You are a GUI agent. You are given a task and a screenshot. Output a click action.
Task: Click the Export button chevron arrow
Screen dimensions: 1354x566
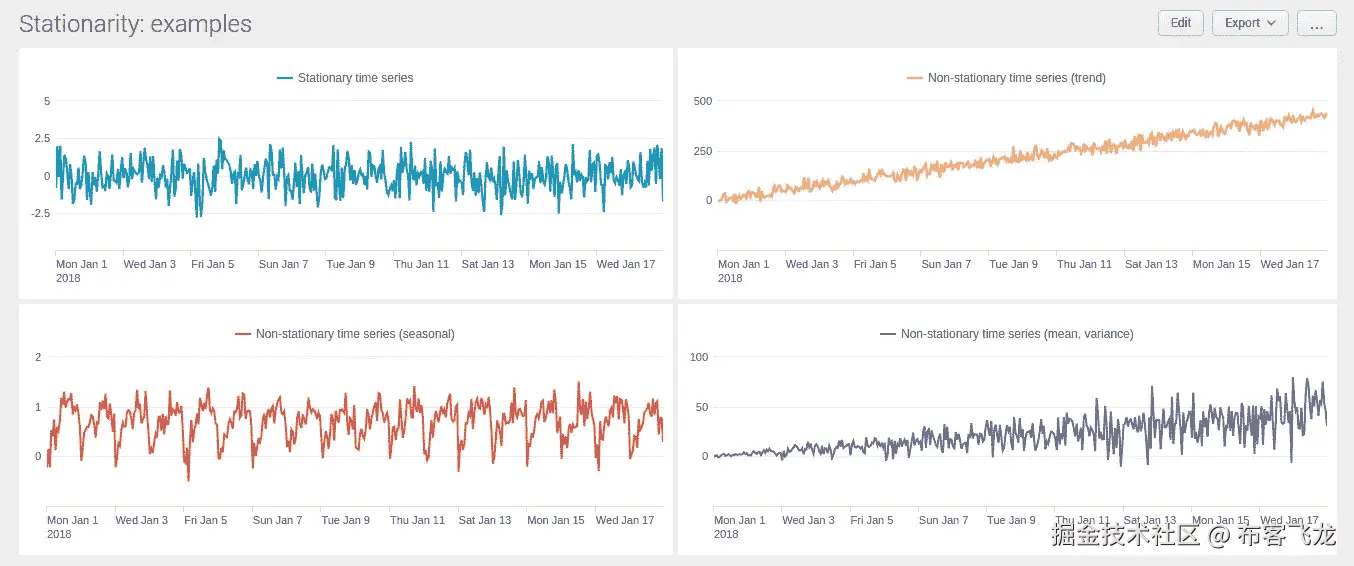pos(1272,23)
